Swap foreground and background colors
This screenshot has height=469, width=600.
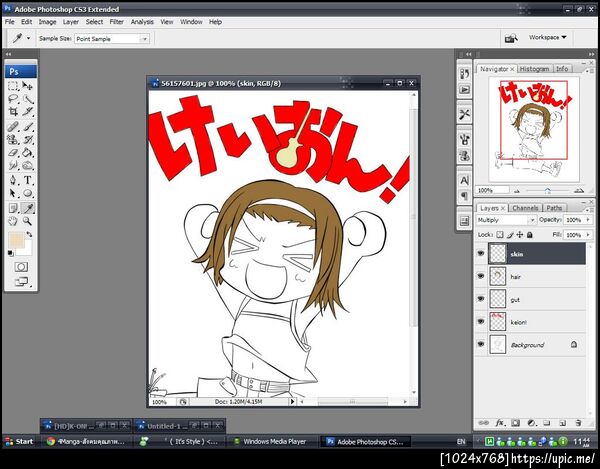(x=29, y=234)
